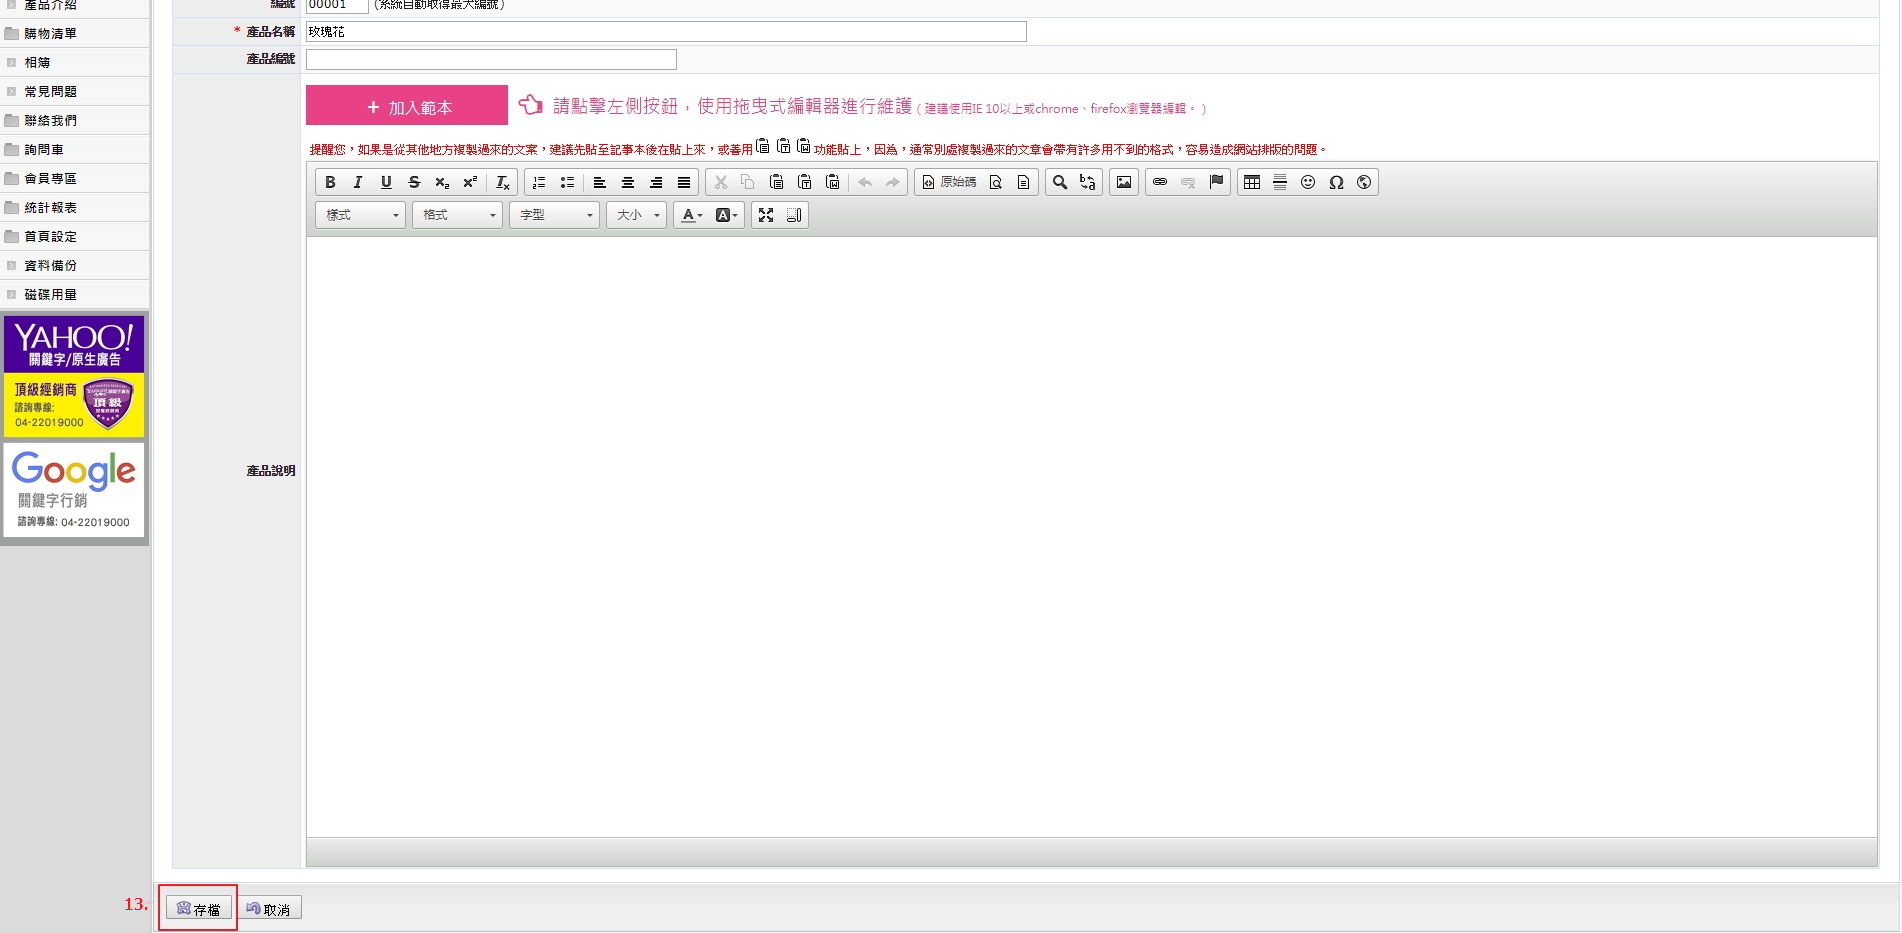Open the 大小 font size dropdown
Viewport: 1902px width, 933px height.
click(637, 215)
